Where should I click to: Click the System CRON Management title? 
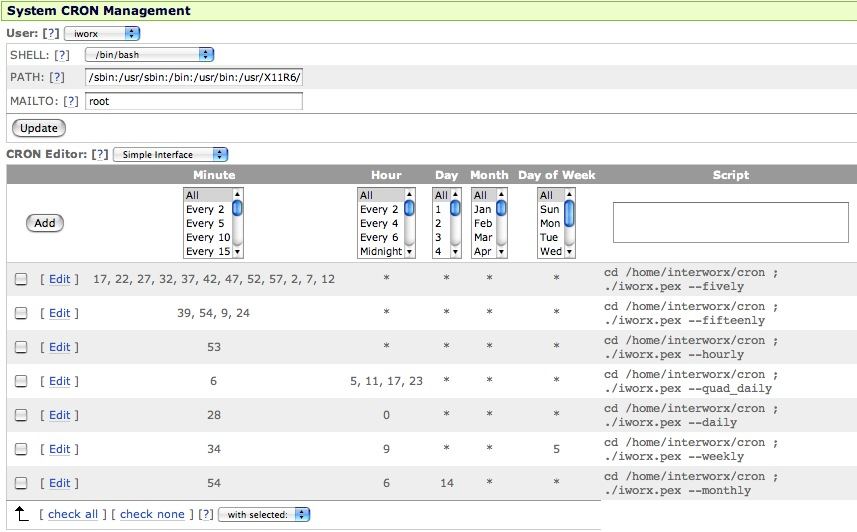point(98,10)
